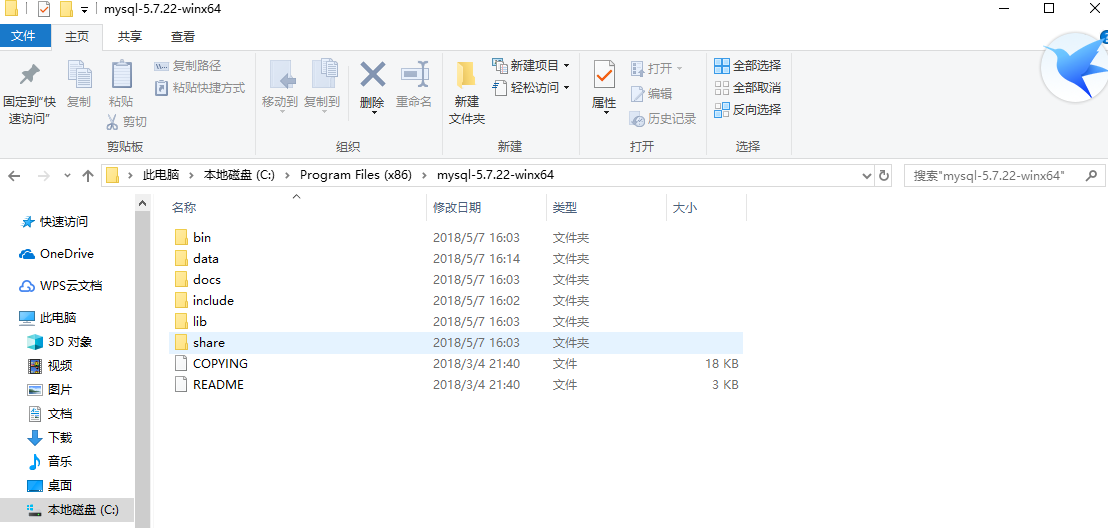The height and width of the screenshot is (528, 1108).
Task: Click the navigation pane scroll-up arrow
Action: 142,203
